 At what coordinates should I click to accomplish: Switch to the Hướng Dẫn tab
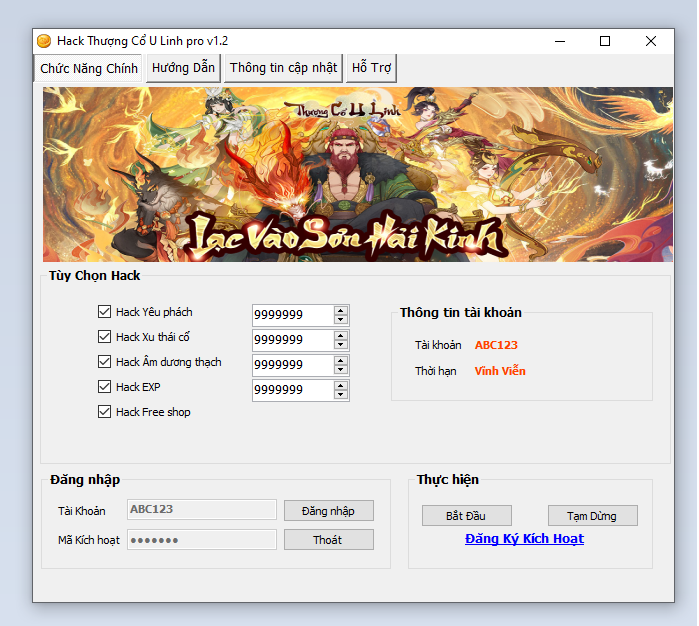pyautogui.click(x=183, y=68)
